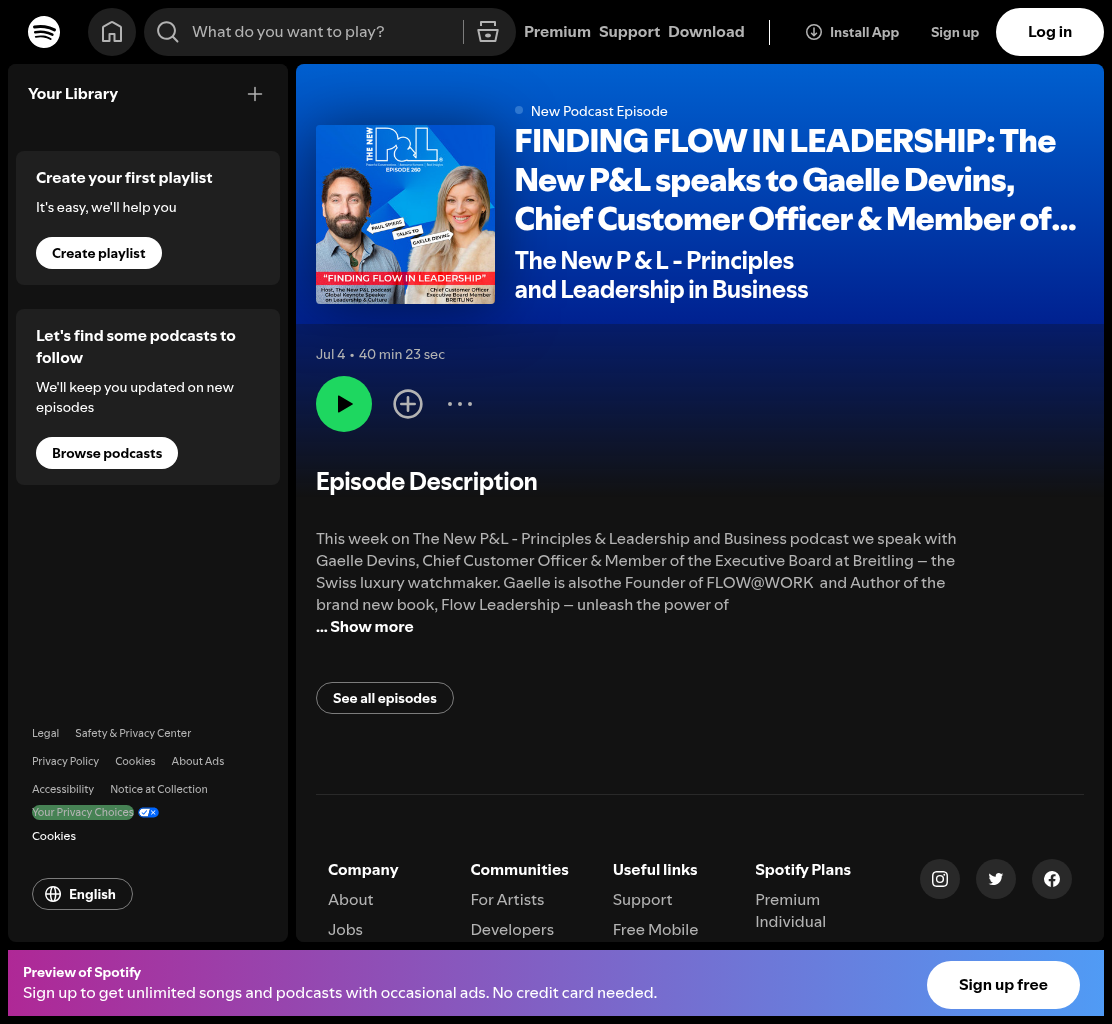
Task: Open Spotify's Instagram page
Action: (x=940, y=879)
